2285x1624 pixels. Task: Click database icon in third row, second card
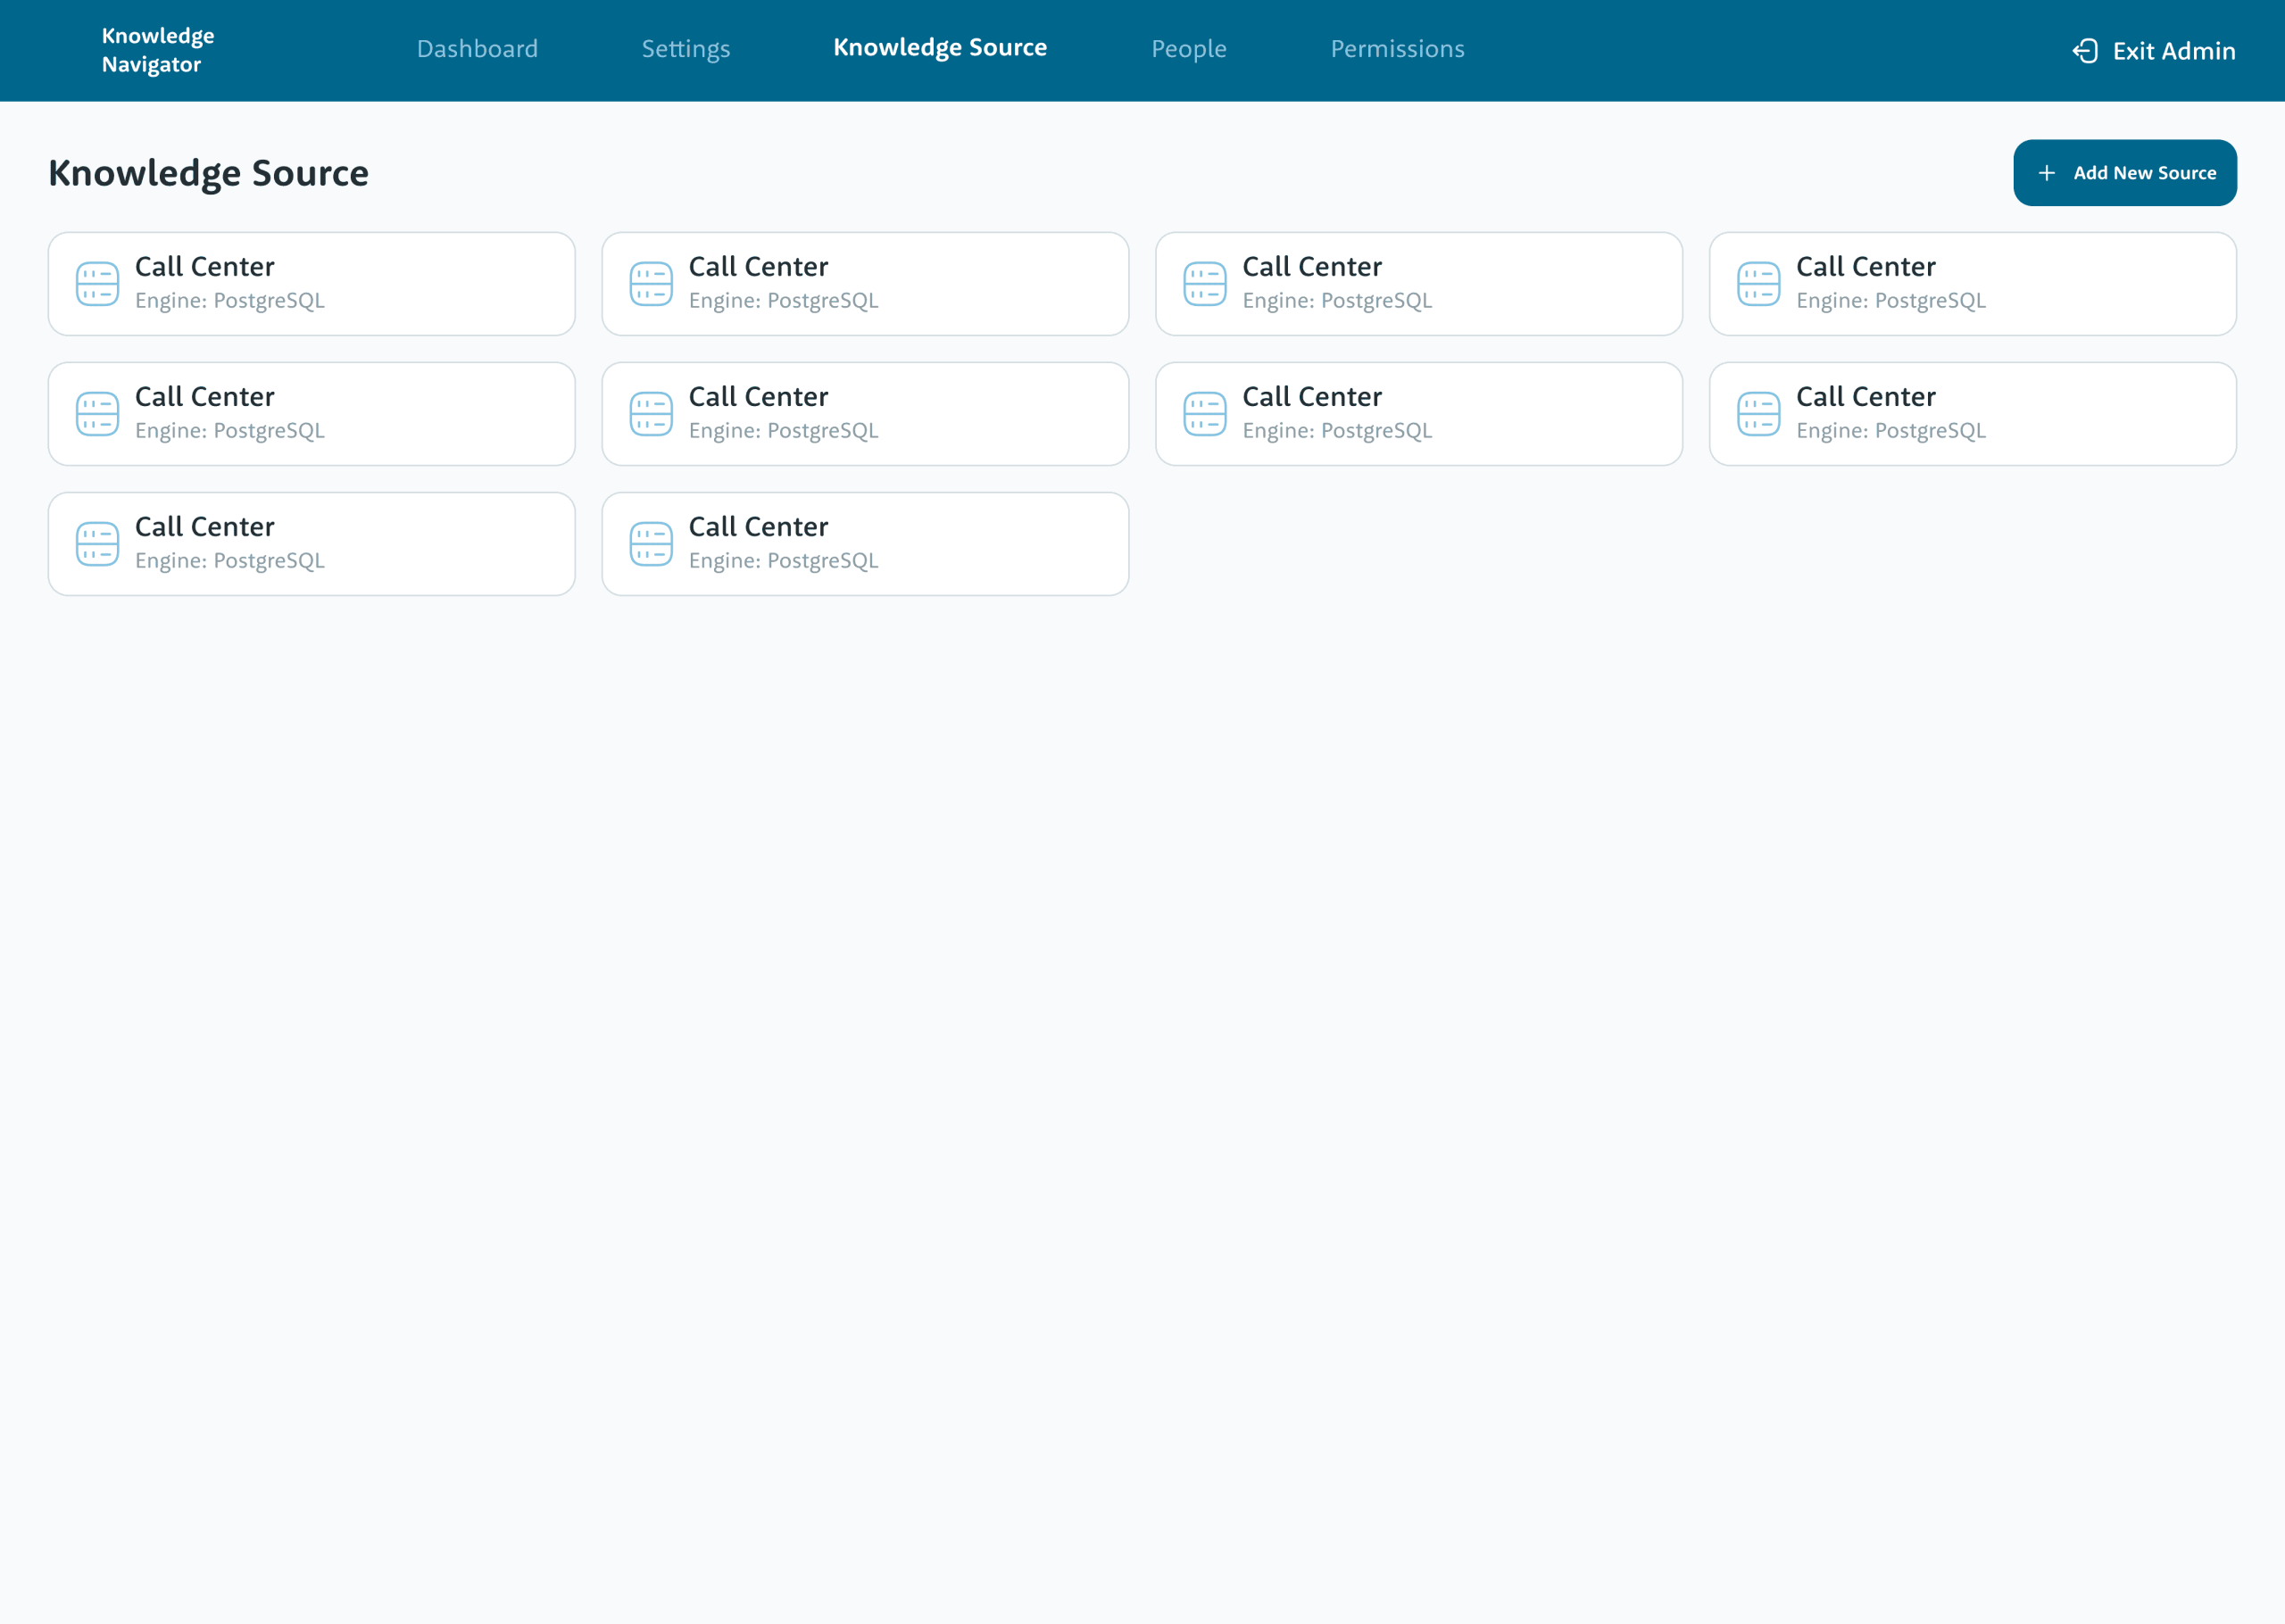tap(651, 544)
